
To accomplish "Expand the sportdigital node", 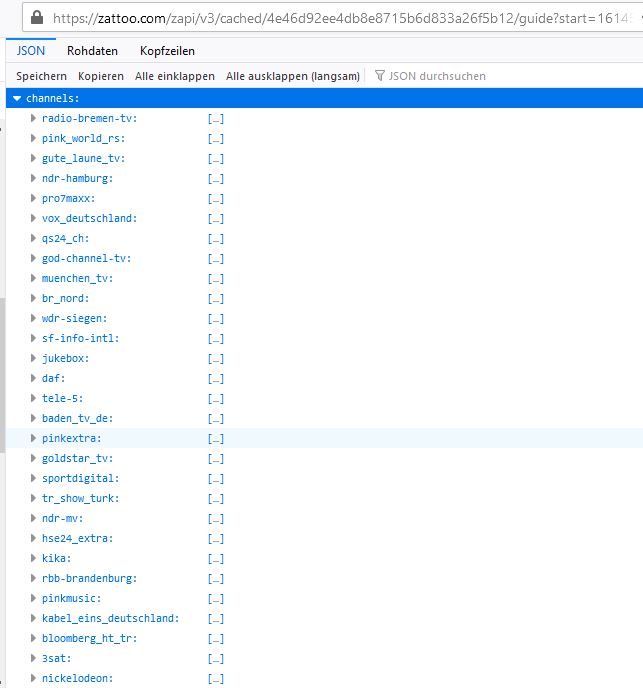I will pyautogui.click(x=33, y=478).
